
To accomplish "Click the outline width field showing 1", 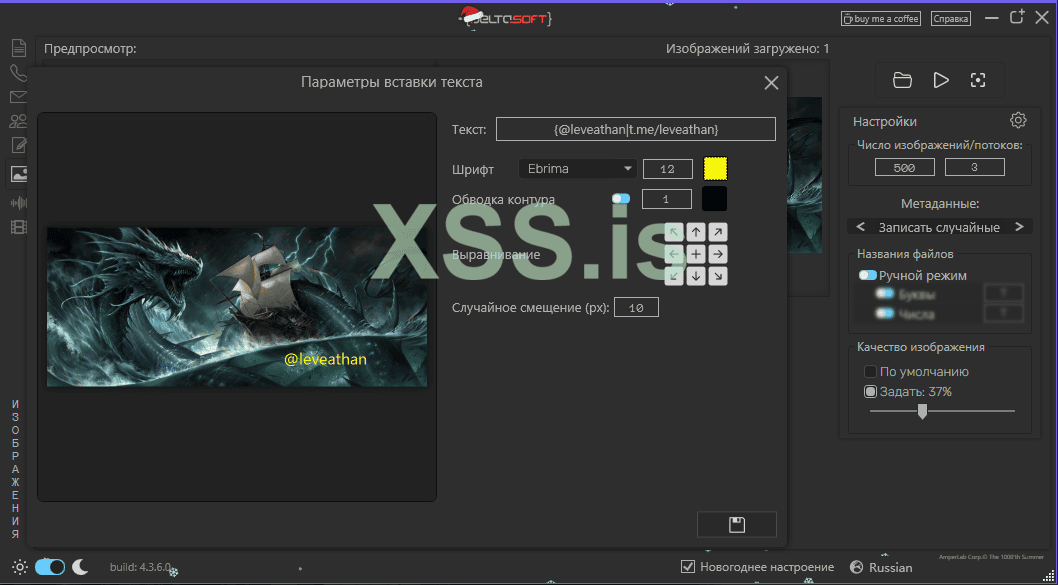I will pyautogui.click(x=666, y=199).
